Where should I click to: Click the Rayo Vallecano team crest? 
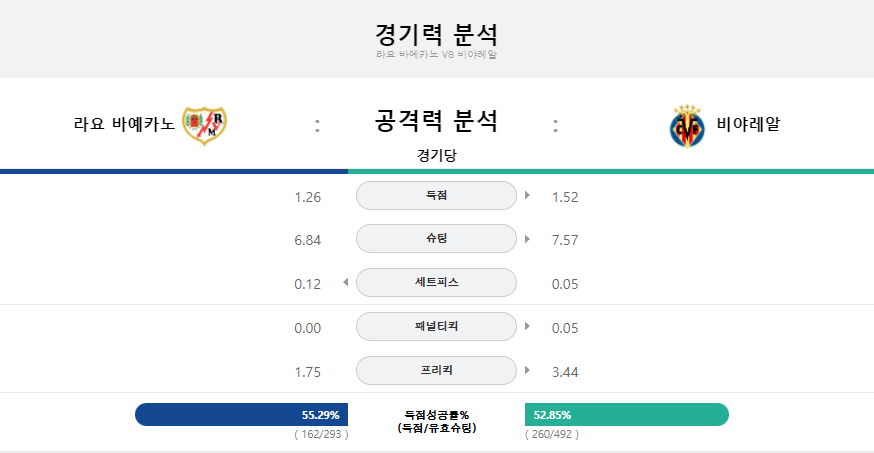click(x=205, y=125)
